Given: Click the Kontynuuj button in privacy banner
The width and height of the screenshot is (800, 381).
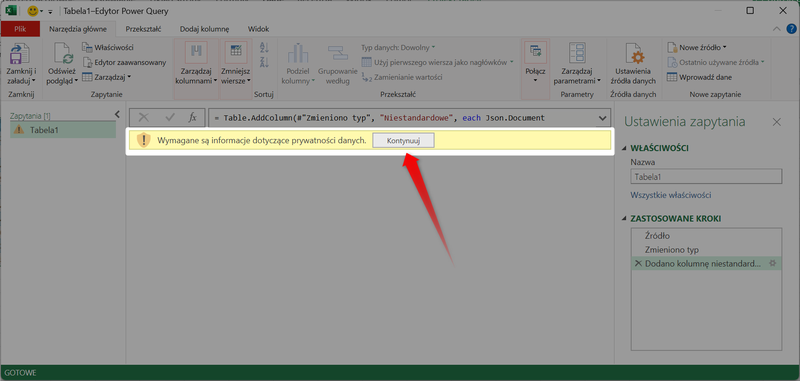Looking at the screenshot, I should click(403, 141).
